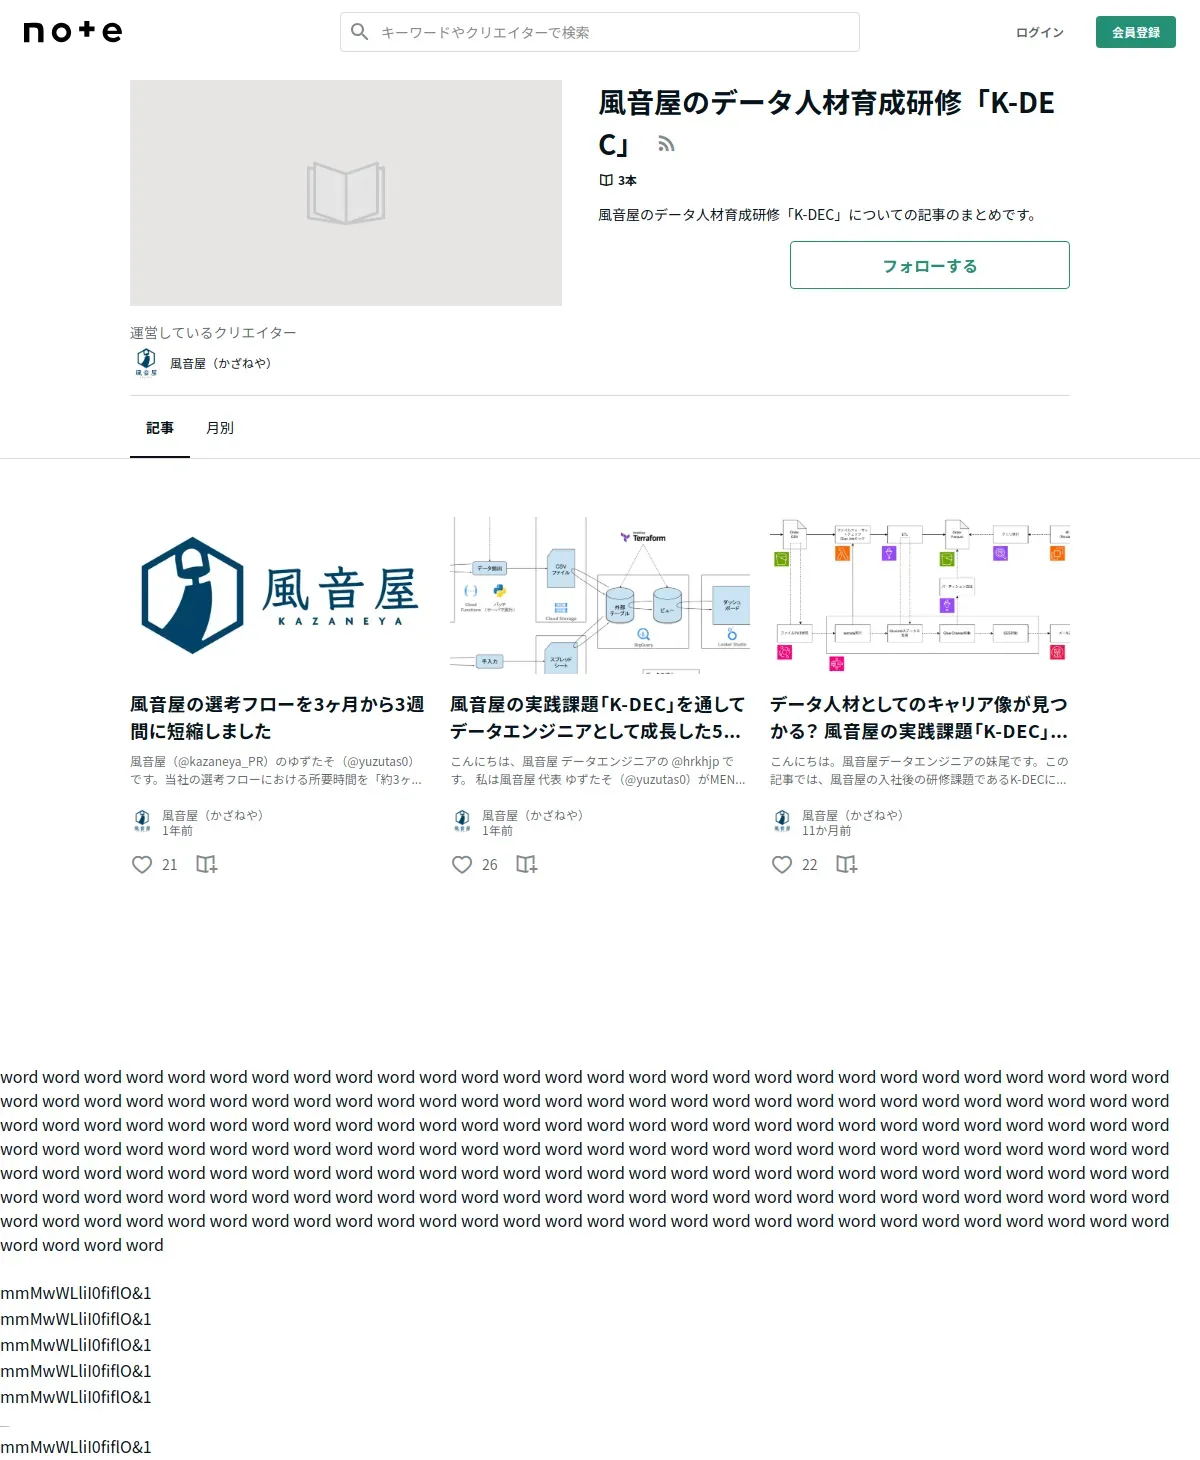Add the 21-likes article to magazine
Viewport: 1200px width, 1460px height.
pyautogui.click(x=207, y=864)
